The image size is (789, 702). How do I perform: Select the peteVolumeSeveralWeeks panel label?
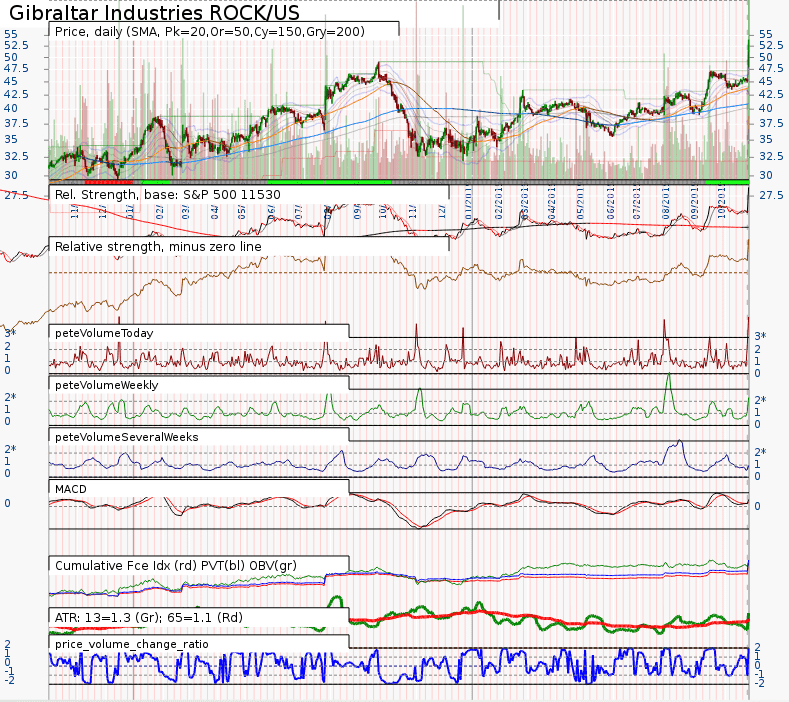pyautogui.click(x=127, y=437)
